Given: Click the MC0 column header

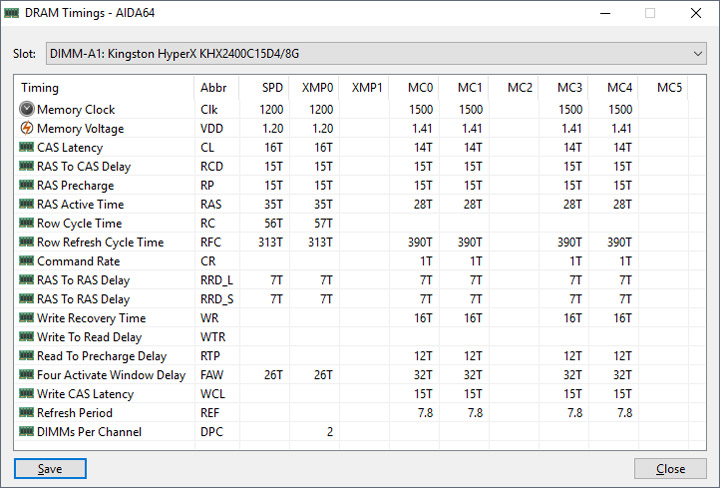Looking at the screenshot, I should (x=420, y=88).
